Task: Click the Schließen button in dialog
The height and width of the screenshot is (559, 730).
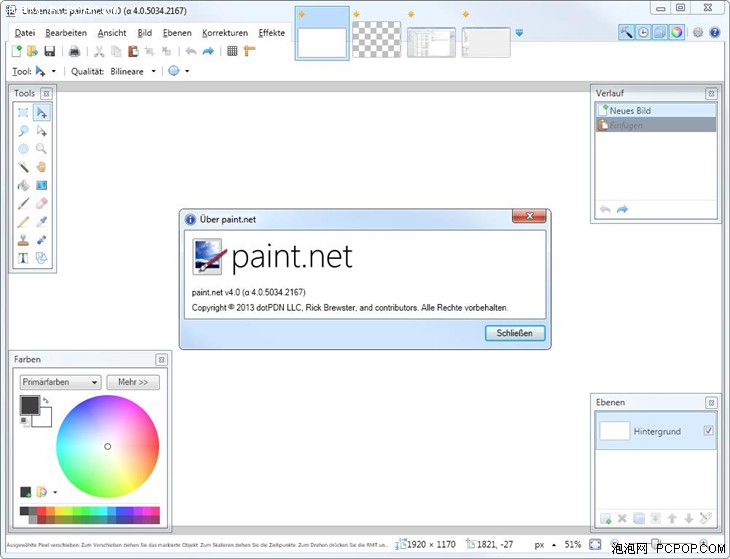Action: [514, 333]
